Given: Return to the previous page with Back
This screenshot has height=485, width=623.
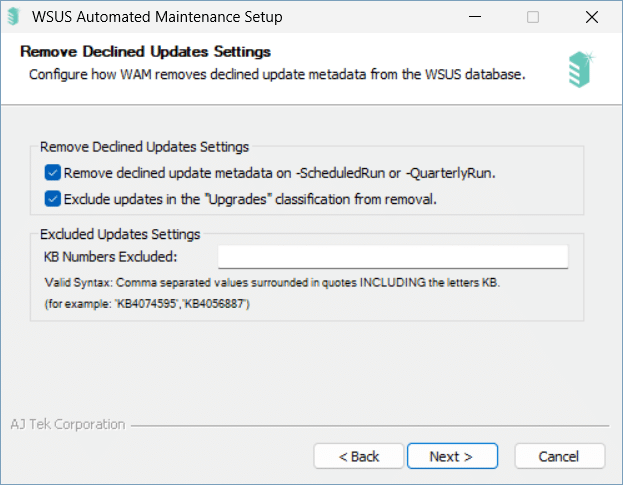Looking at the screenshot, I should (x=359, y=456).
